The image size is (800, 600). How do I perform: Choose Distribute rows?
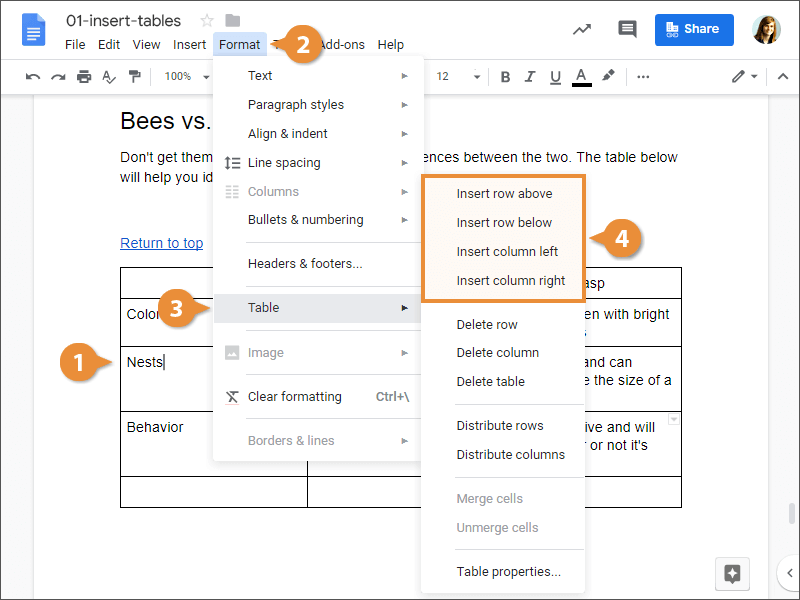(x=503, y=426)
